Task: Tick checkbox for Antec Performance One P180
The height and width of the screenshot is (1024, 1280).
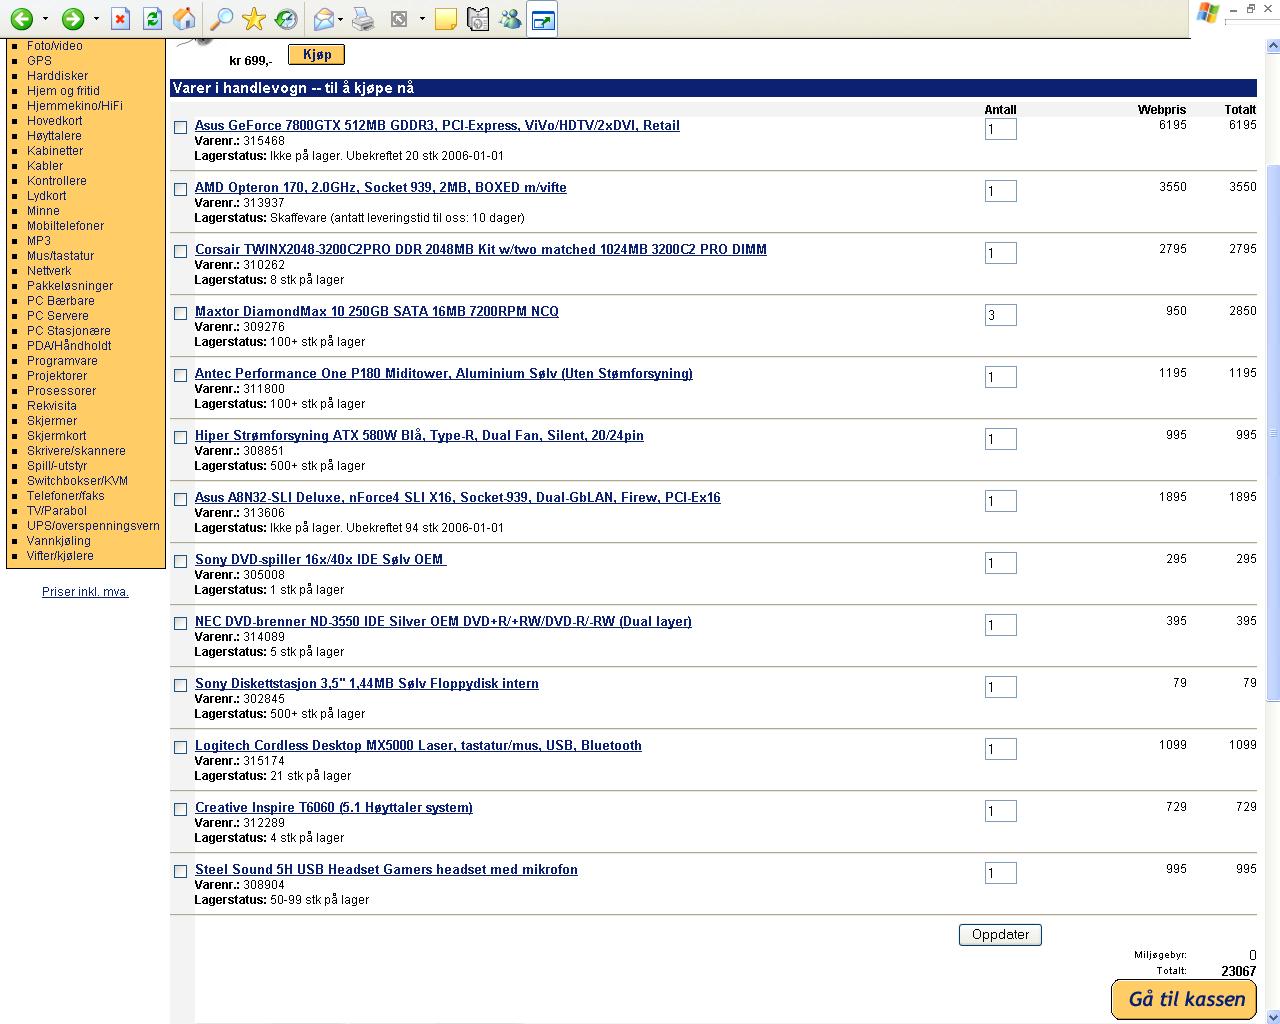Action: click(x=181, y=375)
